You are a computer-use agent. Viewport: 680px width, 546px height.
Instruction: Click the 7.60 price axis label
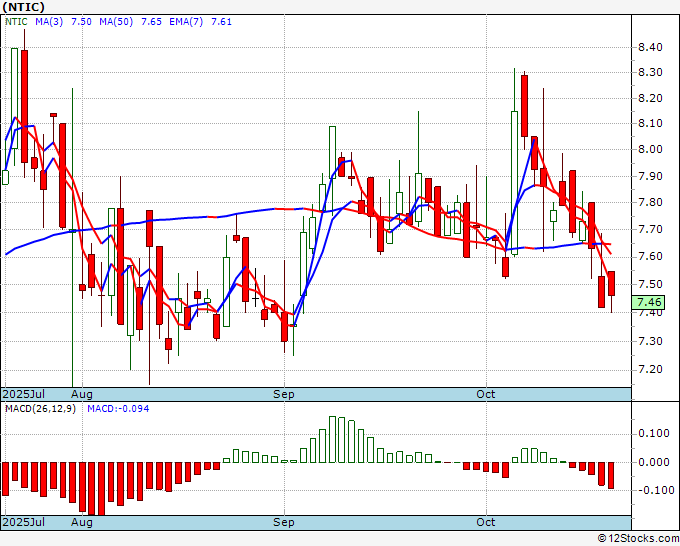tap(650, 257)
